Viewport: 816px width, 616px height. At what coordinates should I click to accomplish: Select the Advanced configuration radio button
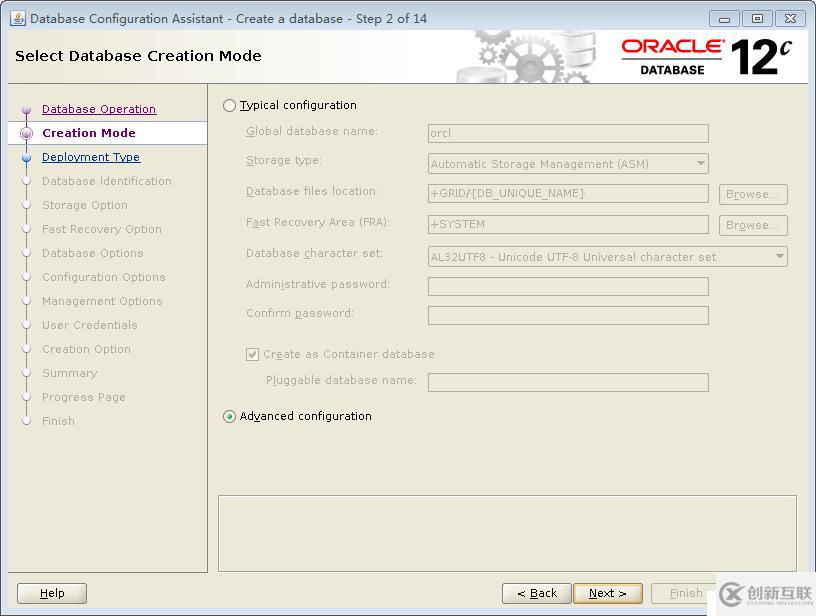coord(230,417)
